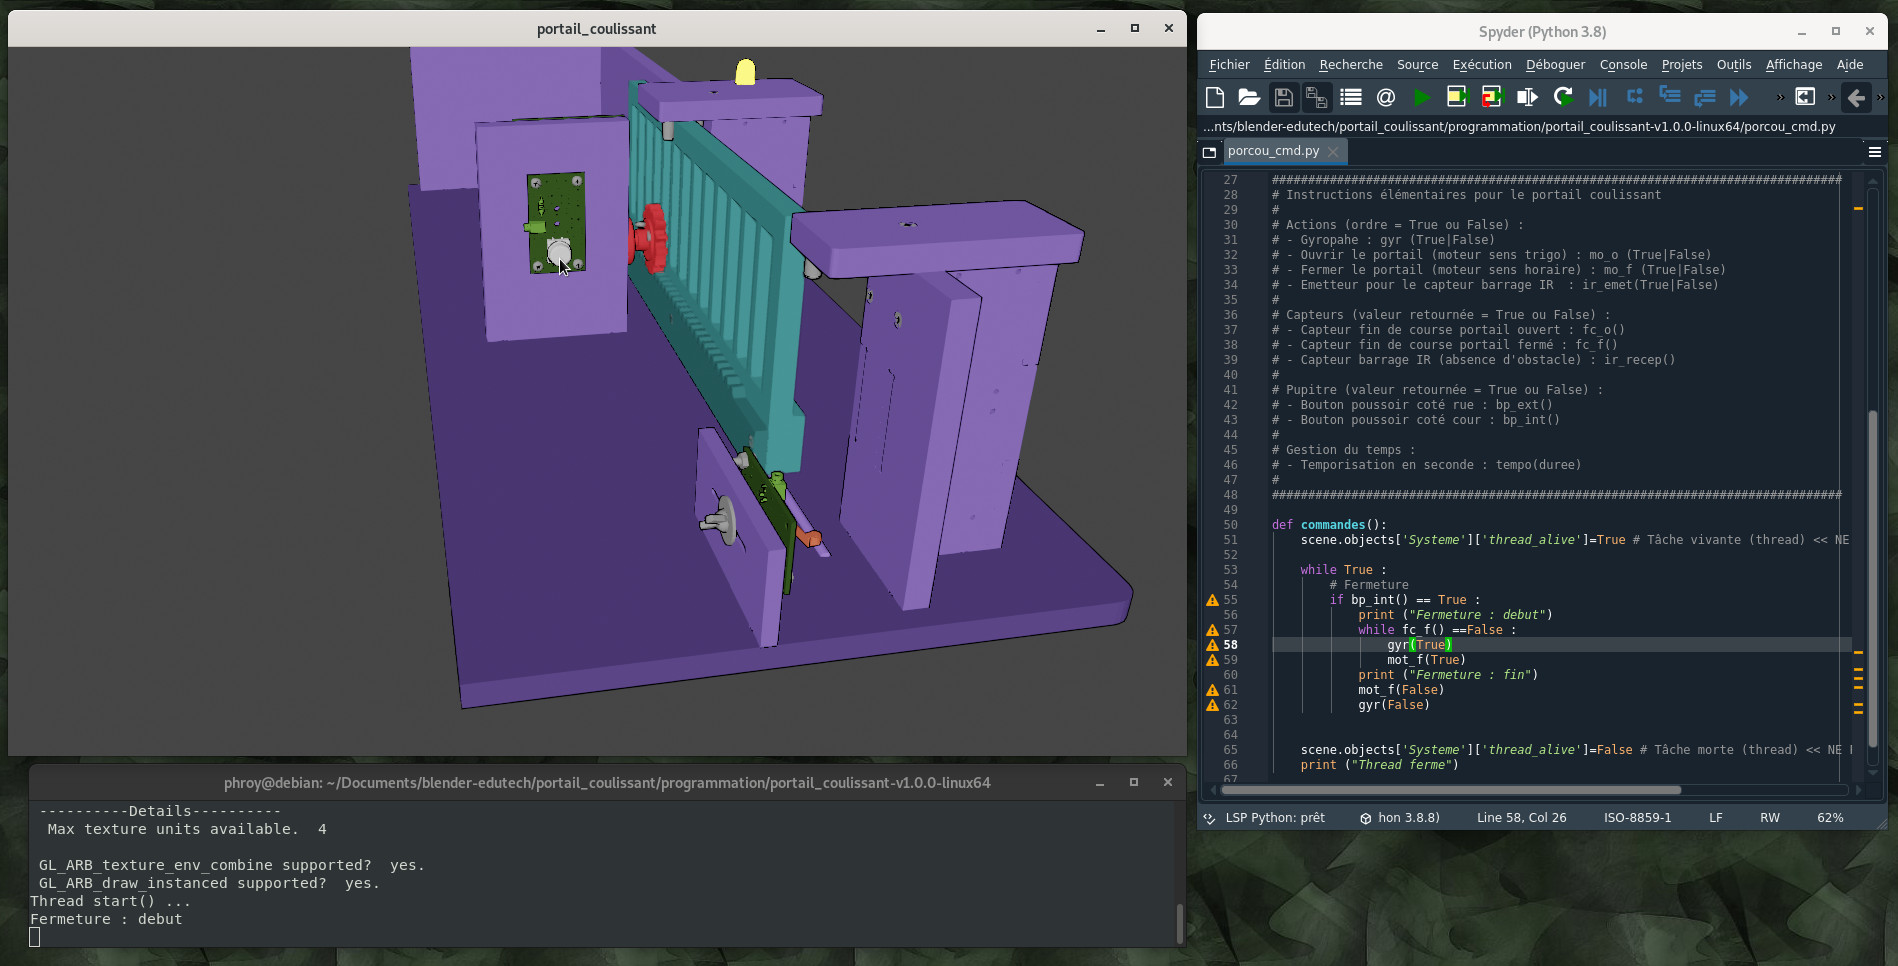Screen dimensions: 1898x966
Task: Expand hidden toolbar items after maximize pane
Action: pyautogui.click(x=1831, y=97)
